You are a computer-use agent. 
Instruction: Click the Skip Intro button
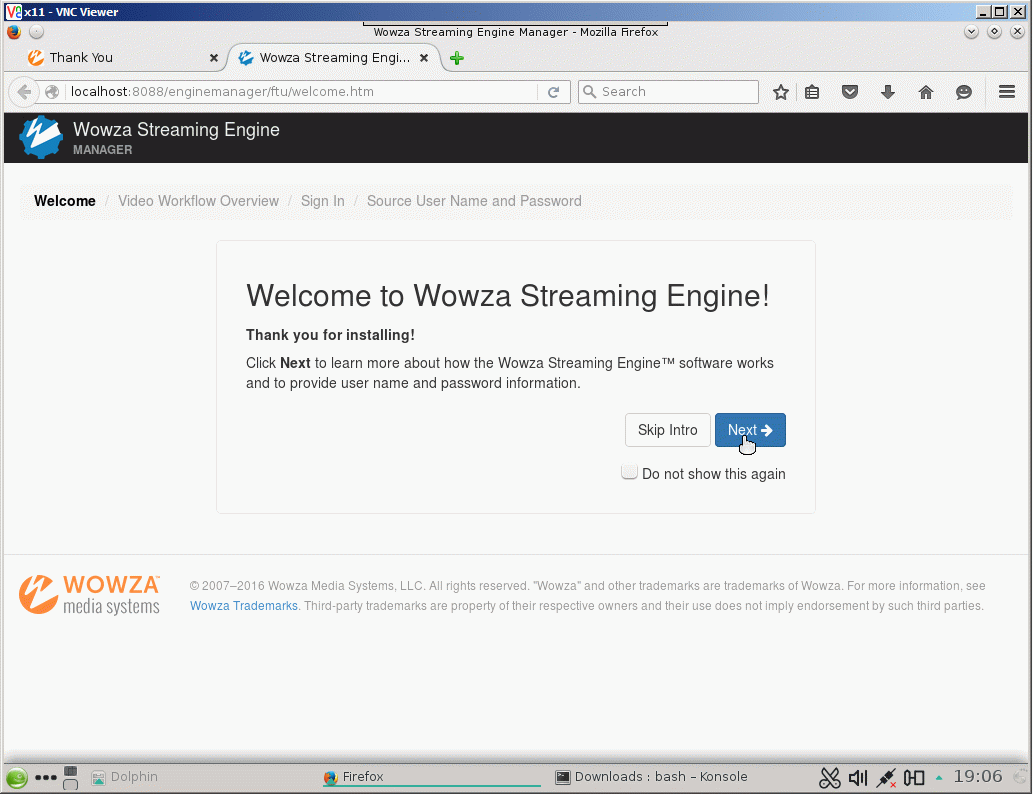pos(667,430)
